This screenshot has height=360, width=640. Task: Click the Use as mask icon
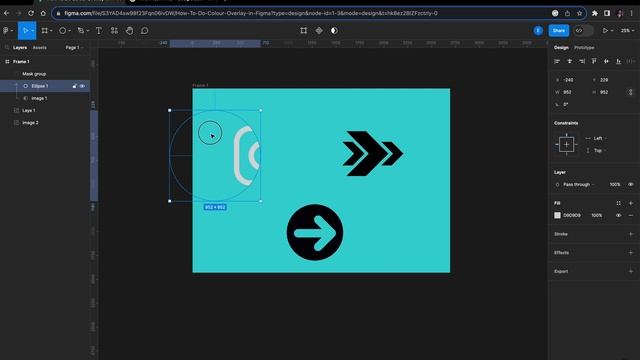334,31
